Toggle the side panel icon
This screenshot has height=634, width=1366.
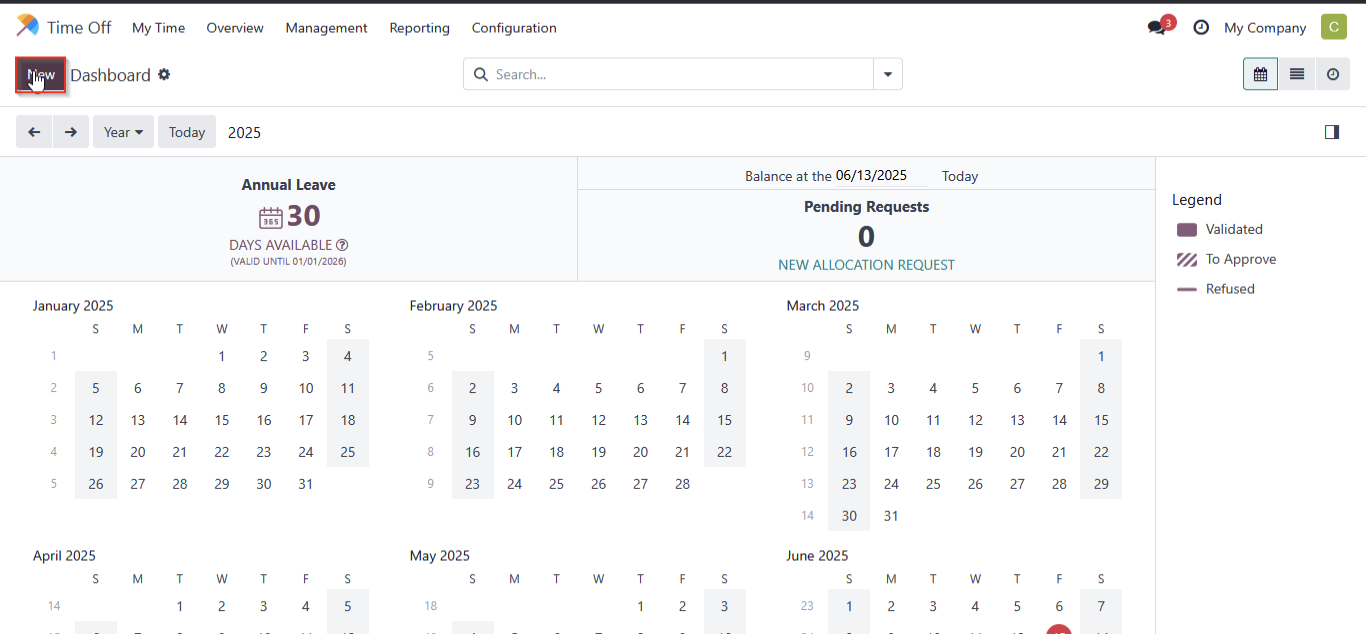1331,132
